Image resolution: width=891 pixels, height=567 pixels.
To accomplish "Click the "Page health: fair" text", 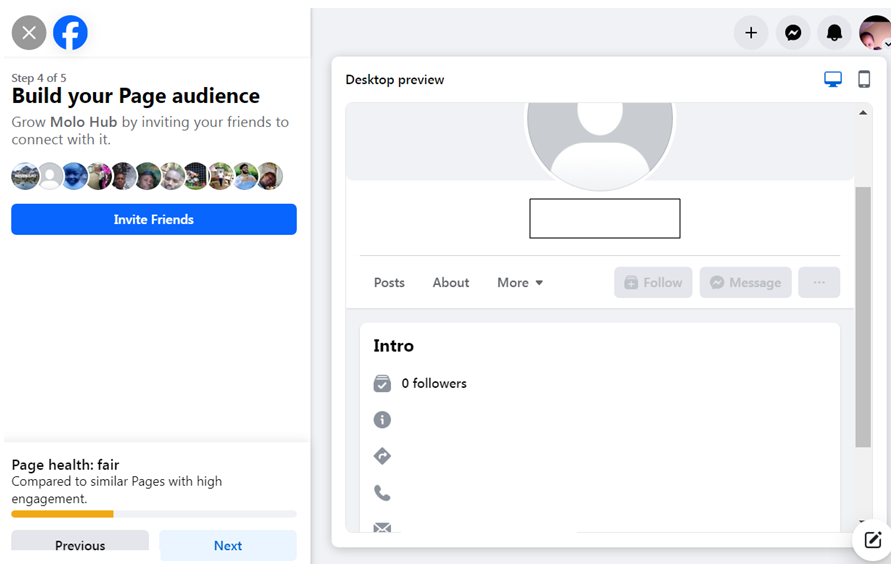I will tap(65, 465).
